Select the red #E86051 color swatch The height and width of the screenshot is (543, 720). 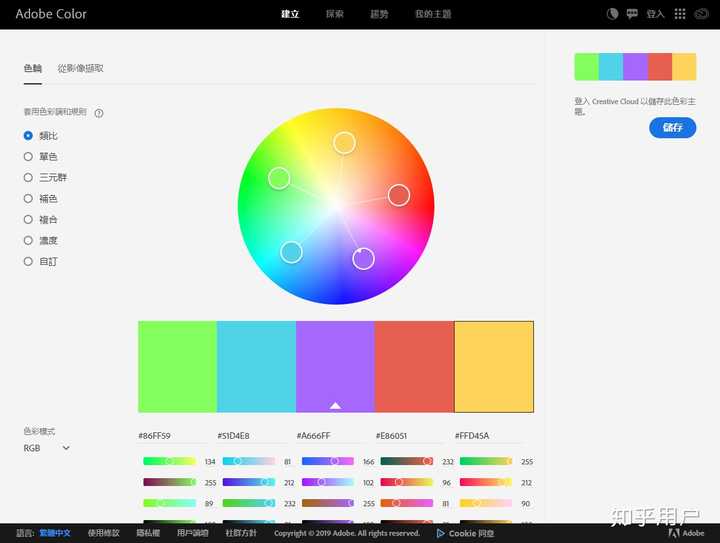(x=414, y=366)
